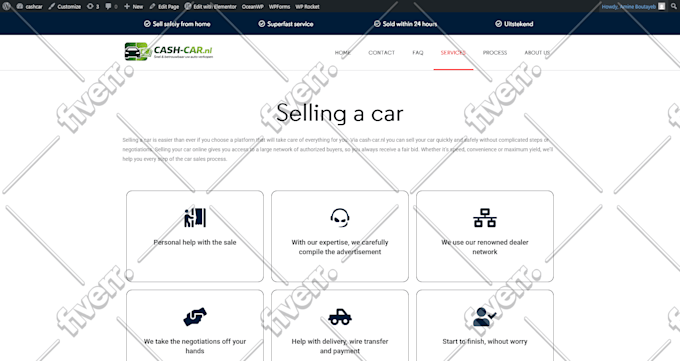Open the CASH-CAR.nl logo homepage link
The width and height of the screenshot is (680, 361).
[169, 51]
